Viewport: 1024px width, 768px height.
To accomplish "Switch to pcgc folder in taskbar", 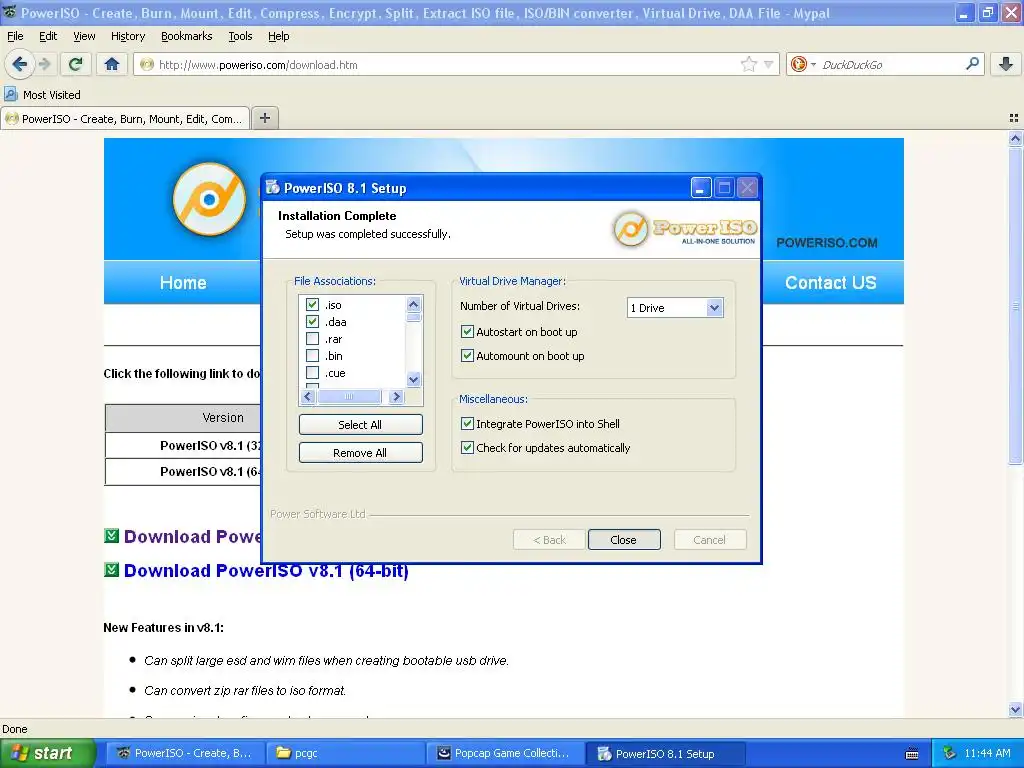I will click(x=345, y=753).
